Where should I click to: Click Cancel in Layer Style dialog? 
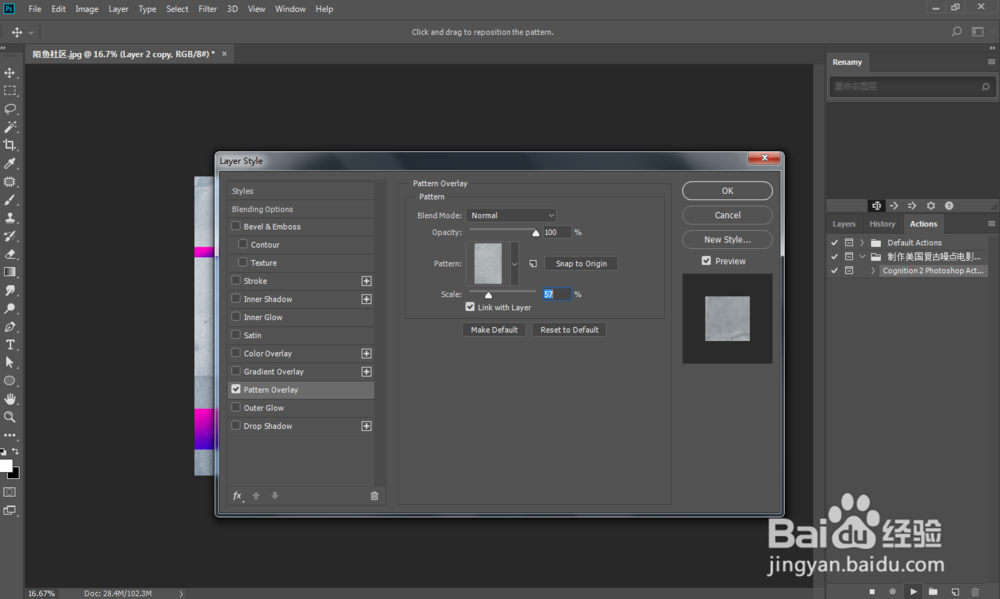[727, 215]
